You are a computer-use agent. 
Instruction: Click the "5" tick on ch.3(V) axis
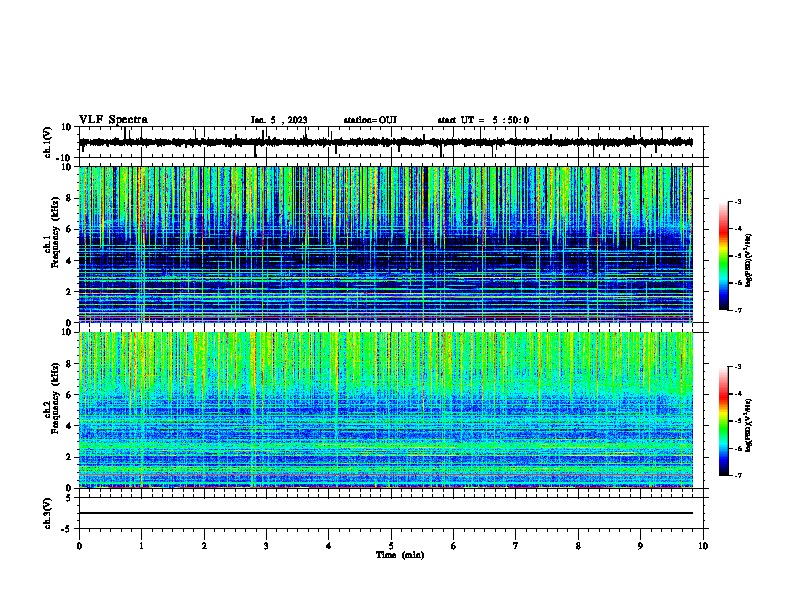69,498
